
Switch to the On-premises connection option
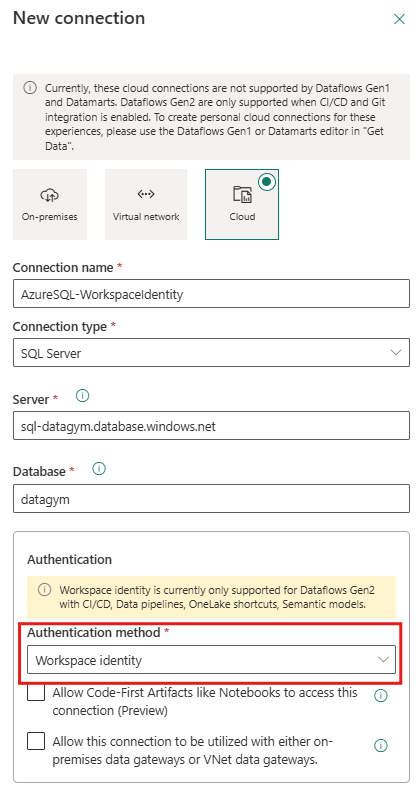[x=49, y=204]
